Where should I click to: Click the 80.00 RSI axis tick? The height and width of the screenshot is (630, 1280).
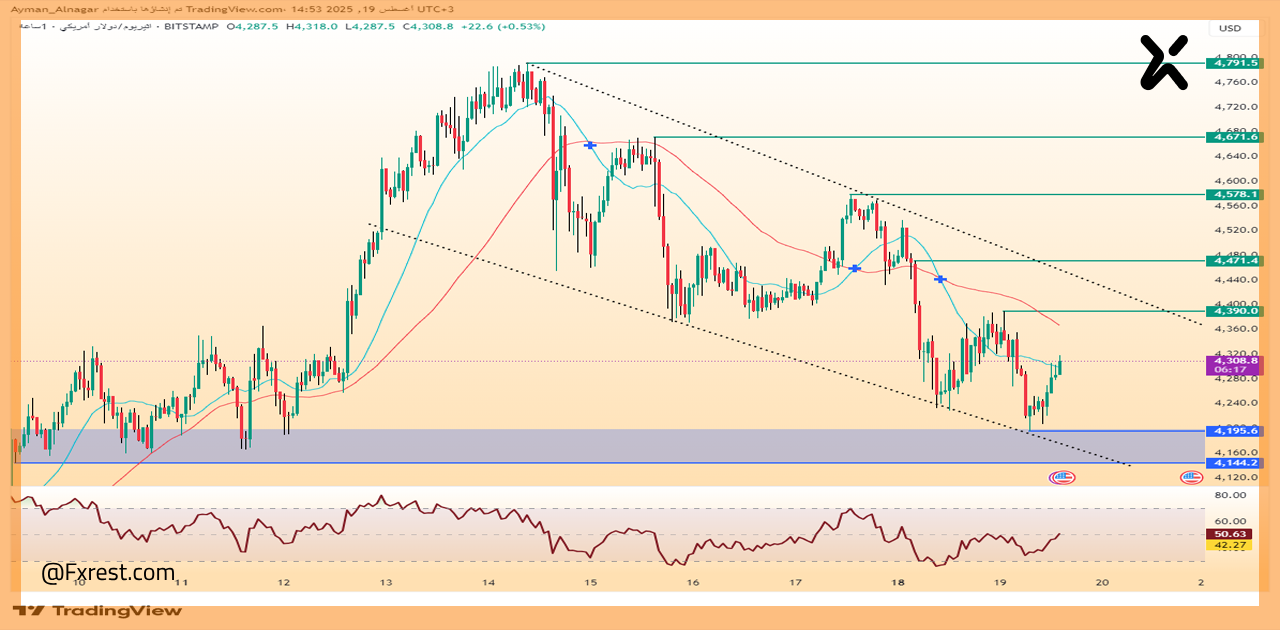1229,495
